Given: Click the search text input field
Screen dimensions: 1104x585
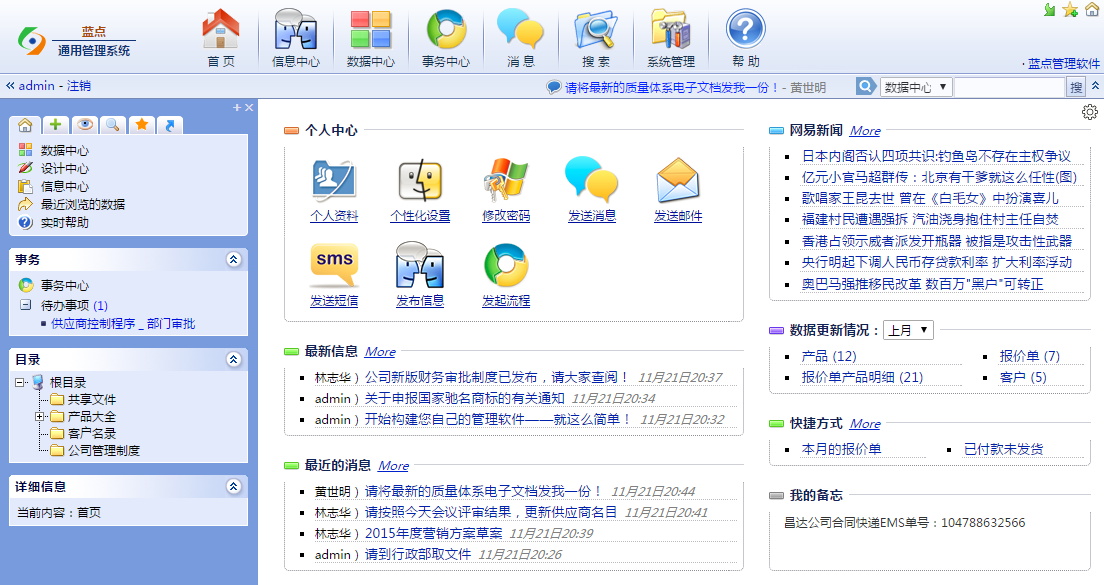Looking at the screenshot, I should pyautogui.click(x=1008, y=87).
